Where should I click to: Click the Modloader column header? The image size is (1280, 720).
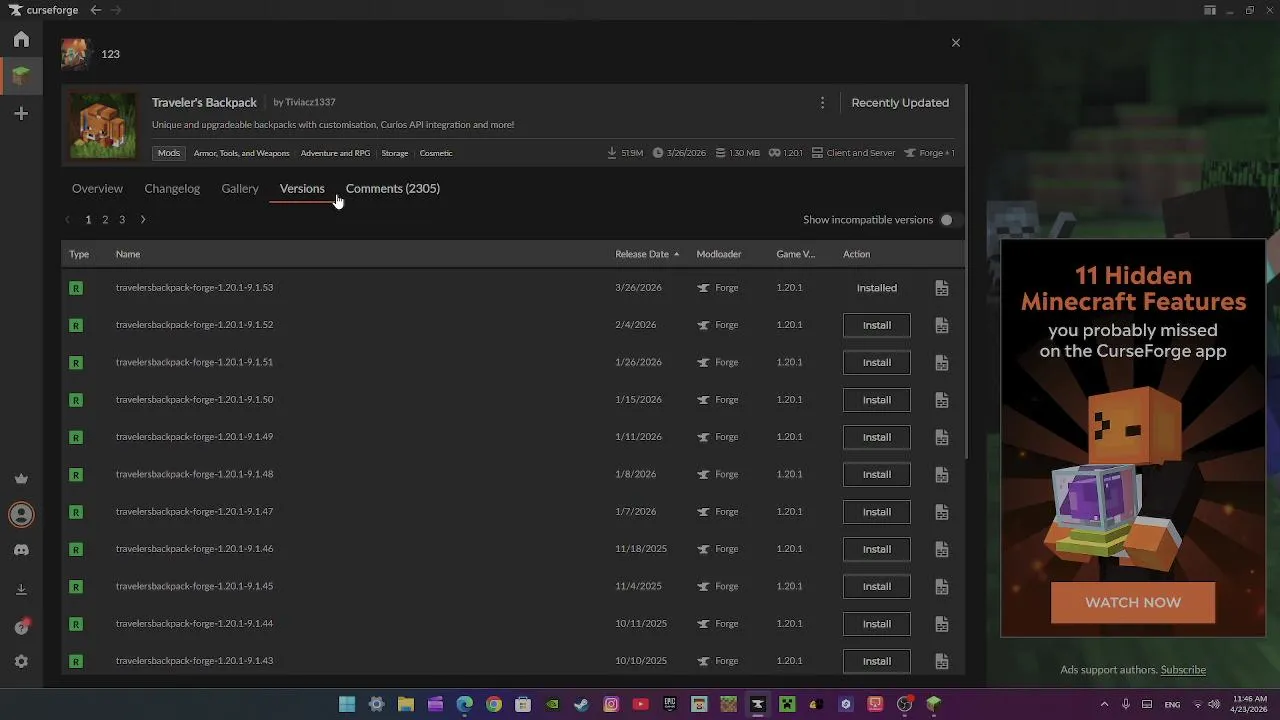pyautogui.click(x=719, y=254)
